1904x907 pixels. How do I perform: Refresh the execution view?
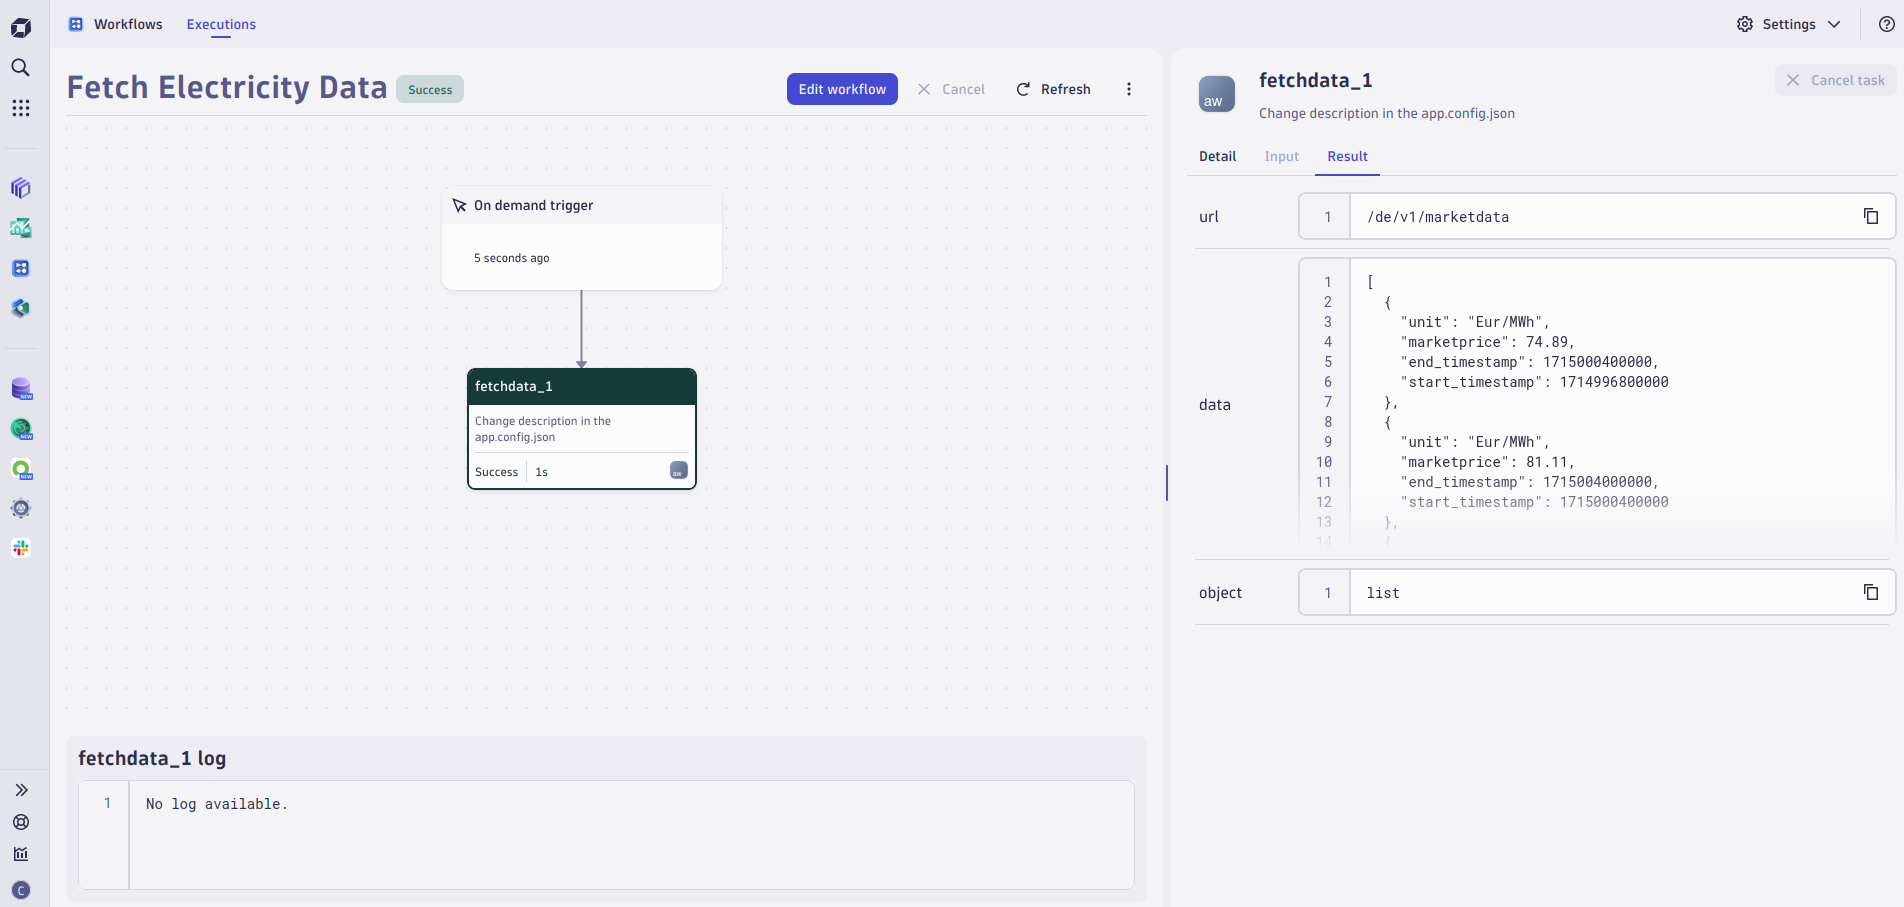pyautogui.click(x=1053, y=89)
